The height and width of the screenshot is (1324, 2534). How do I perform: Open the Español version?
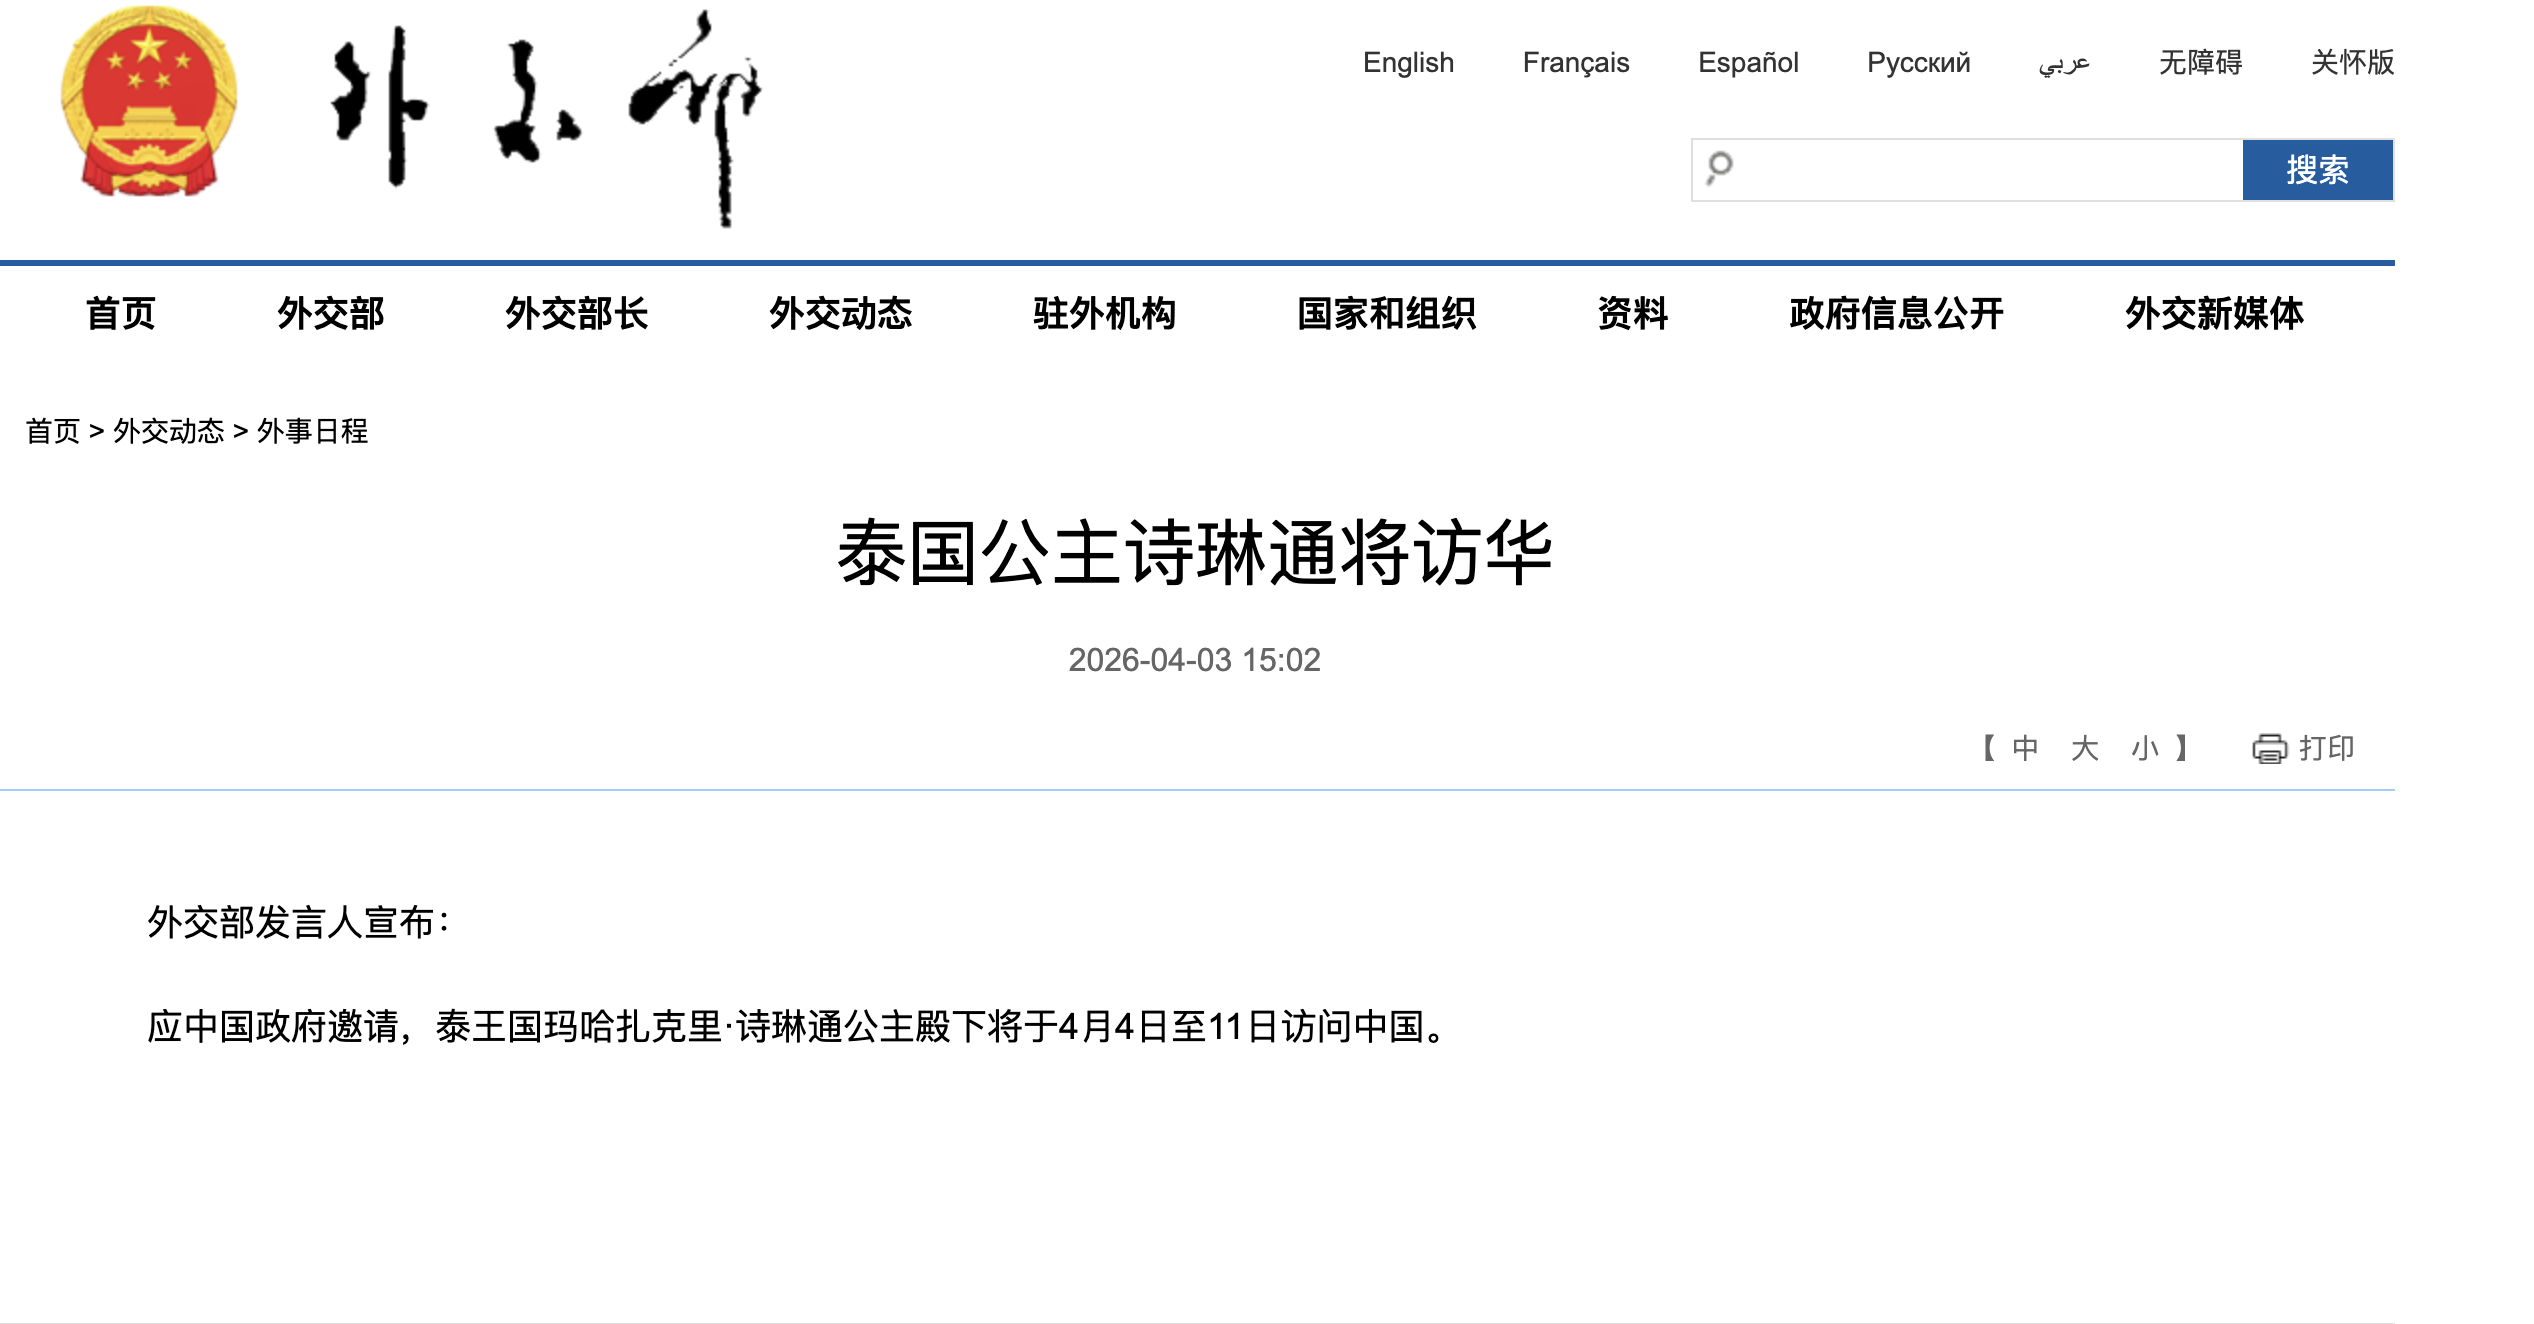[1747, 63]
